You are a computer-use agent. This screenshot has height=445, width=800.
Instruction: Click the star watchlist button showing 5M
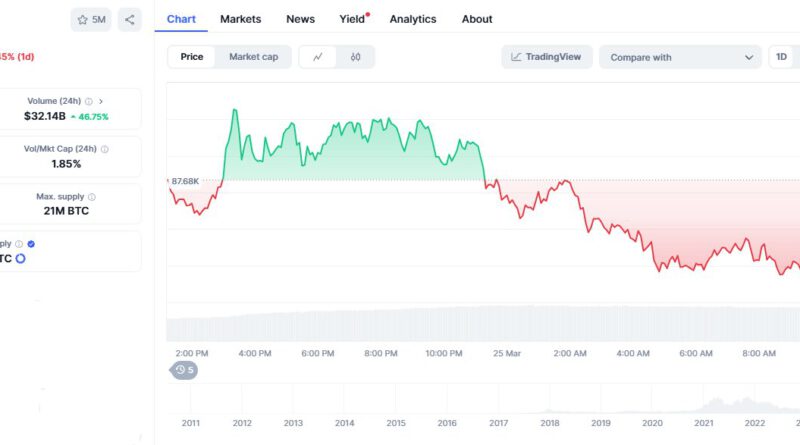91,19
